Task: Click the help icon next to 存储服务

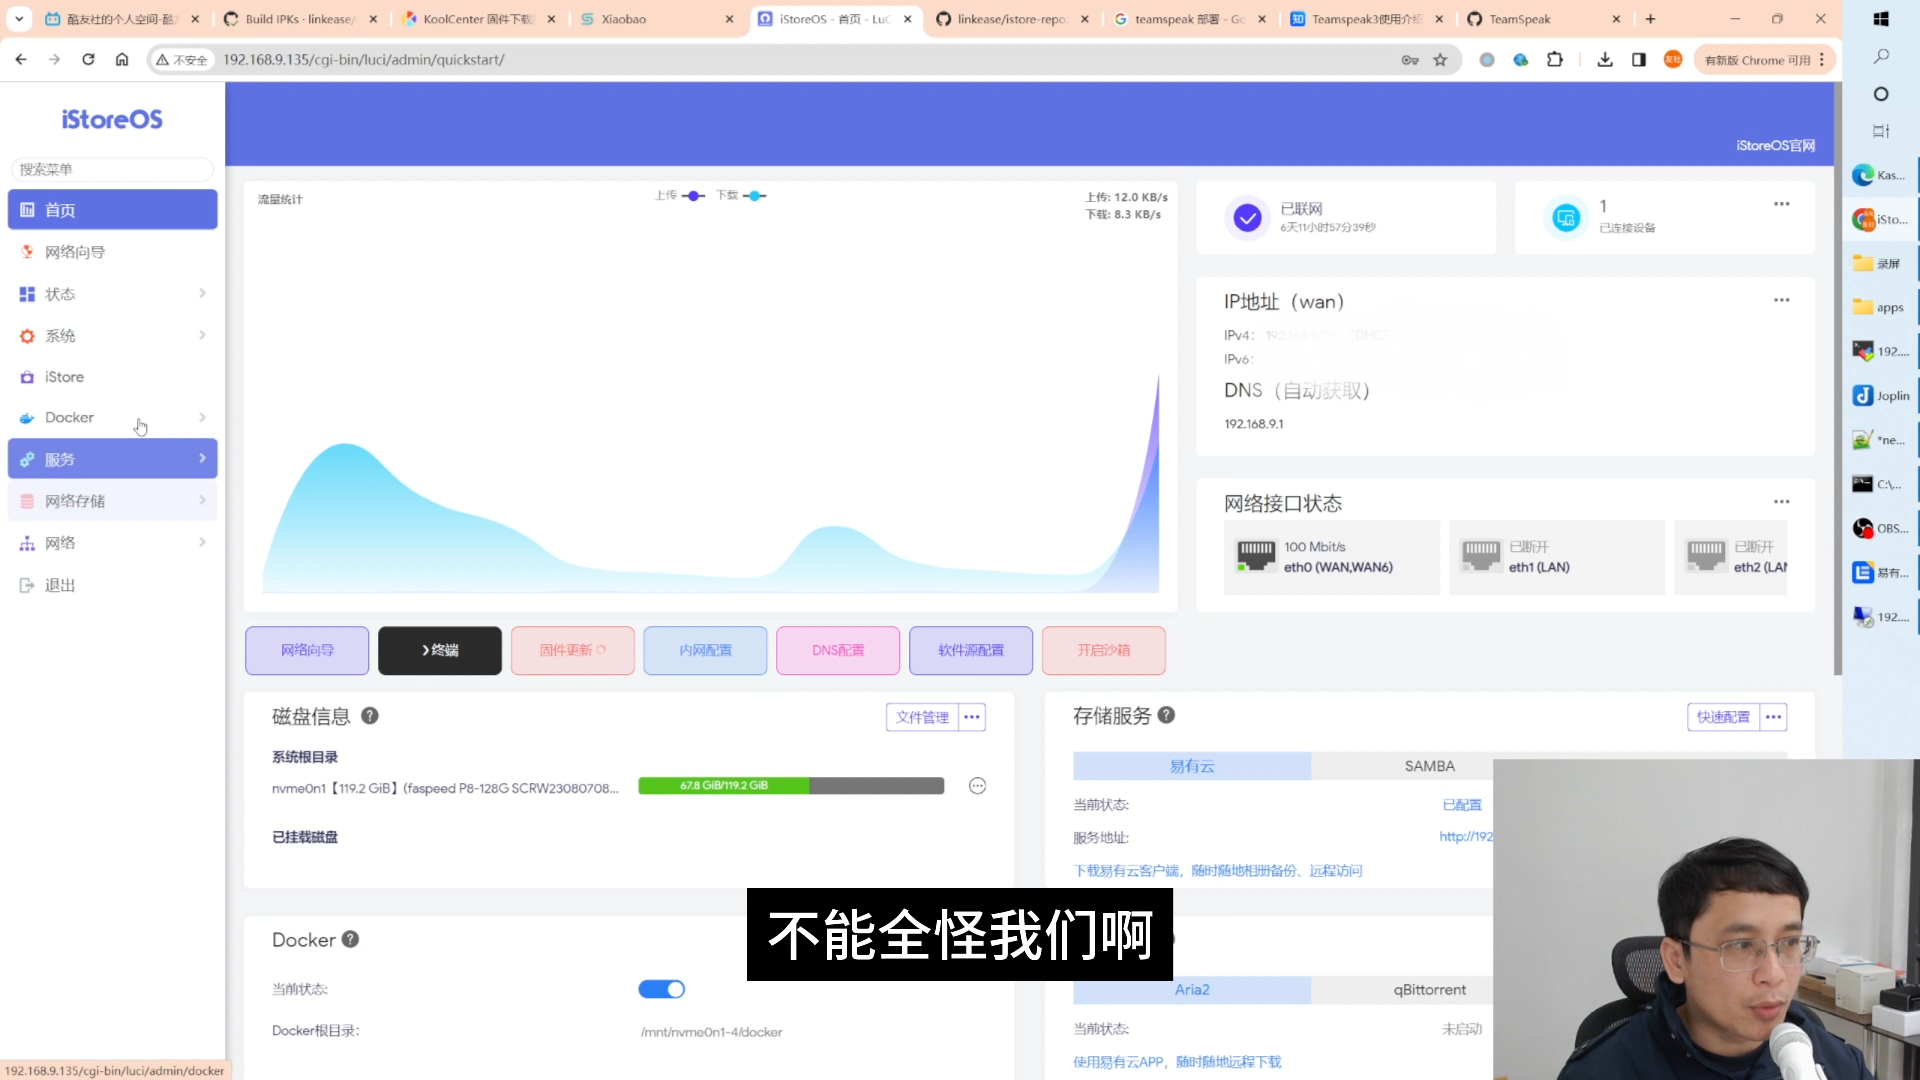Action: tap(1166, 715)
